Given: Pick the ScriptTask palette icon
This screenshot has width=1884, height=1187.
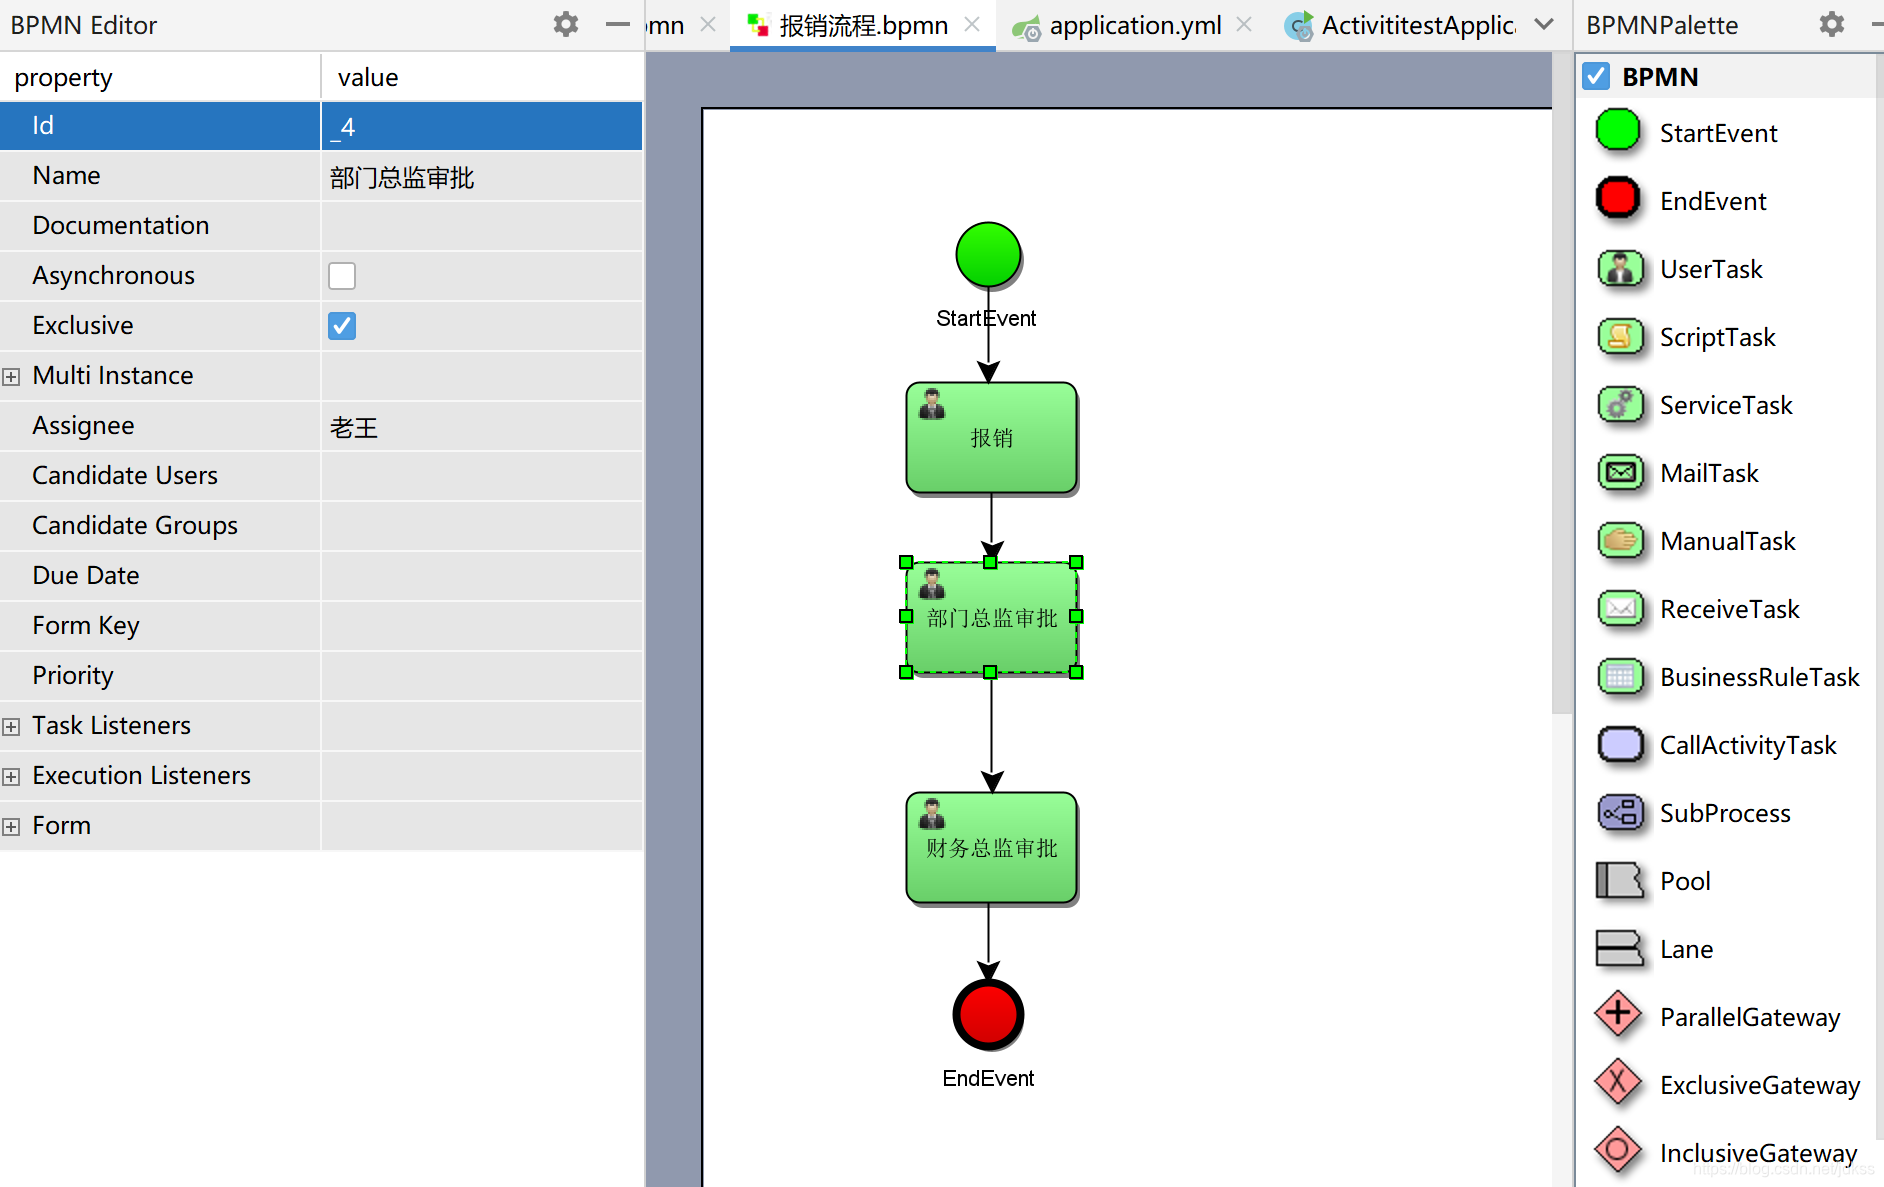Looking at the screenshot, I should tap(1620, 337).
